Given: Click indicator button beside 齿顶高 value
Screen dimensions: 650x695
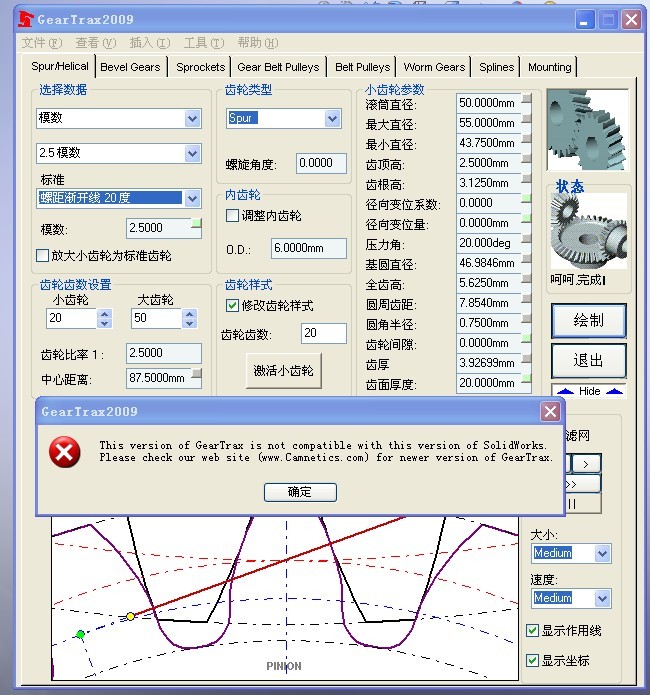Looking at the screenshot, I should [526, 158].
